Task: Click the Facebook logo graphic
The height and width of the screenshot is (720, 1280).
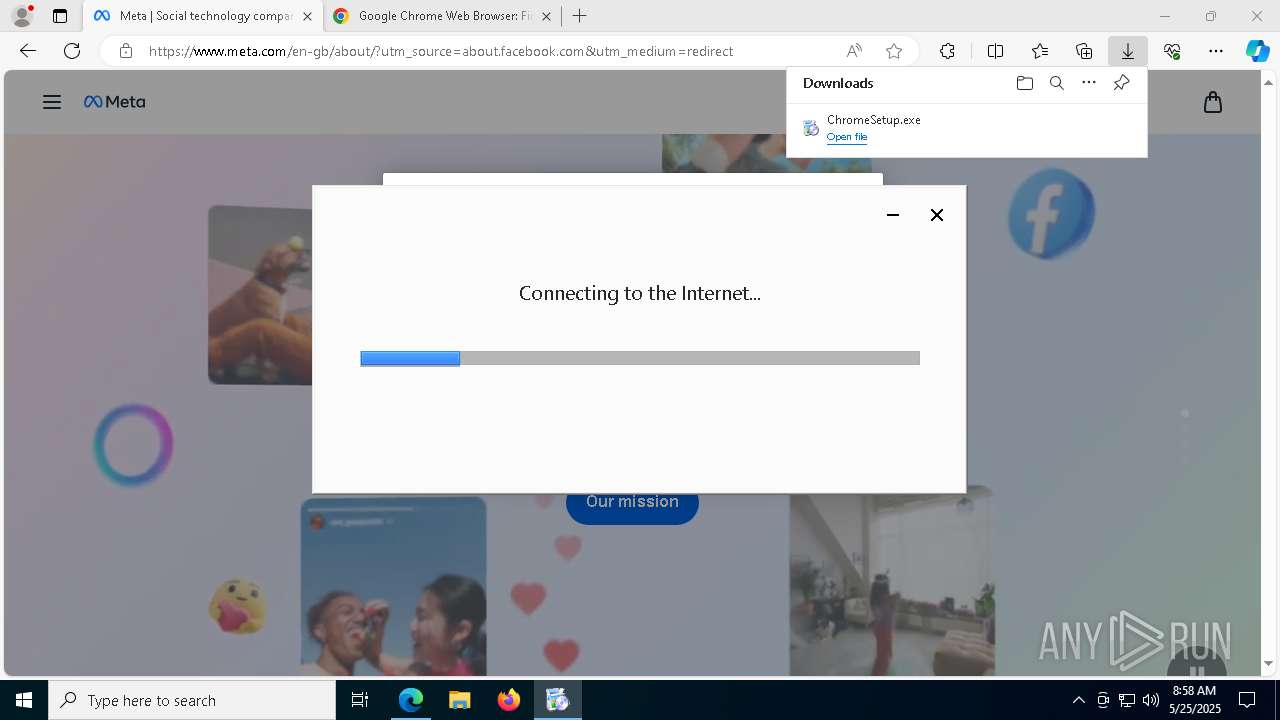Action: [1051, 214]
